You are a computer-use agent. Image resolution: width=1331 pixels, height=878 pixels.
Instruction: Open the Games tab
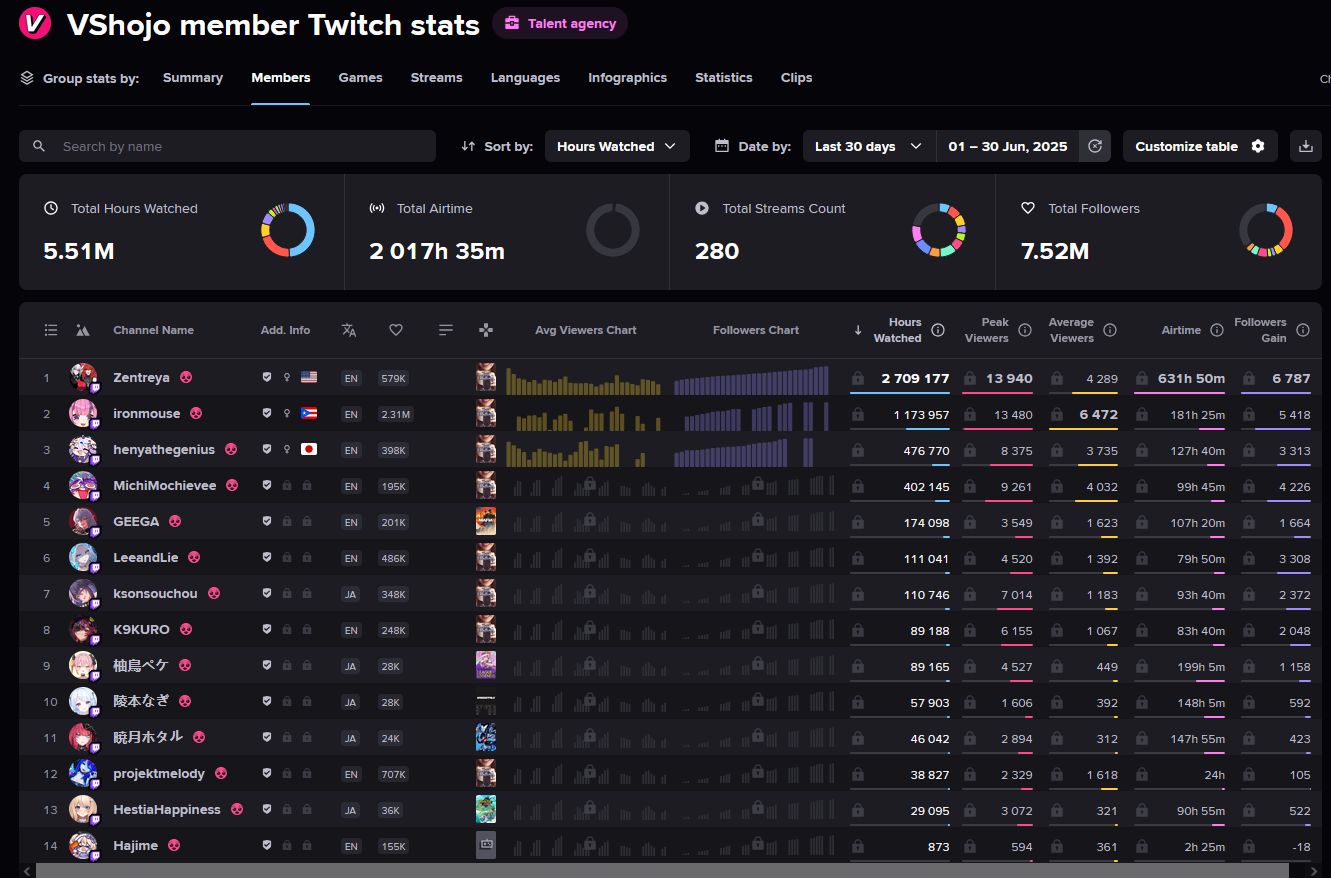pos(360,78)
